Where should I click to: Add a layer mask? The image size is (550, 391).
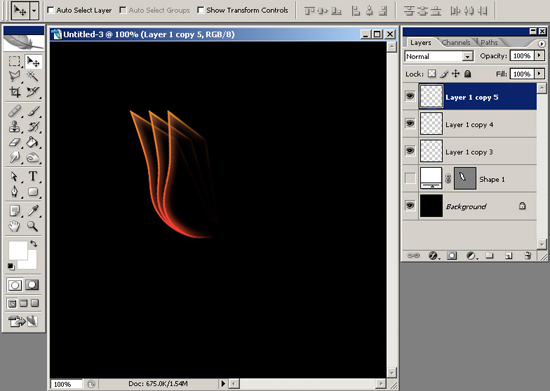[452, 256]
